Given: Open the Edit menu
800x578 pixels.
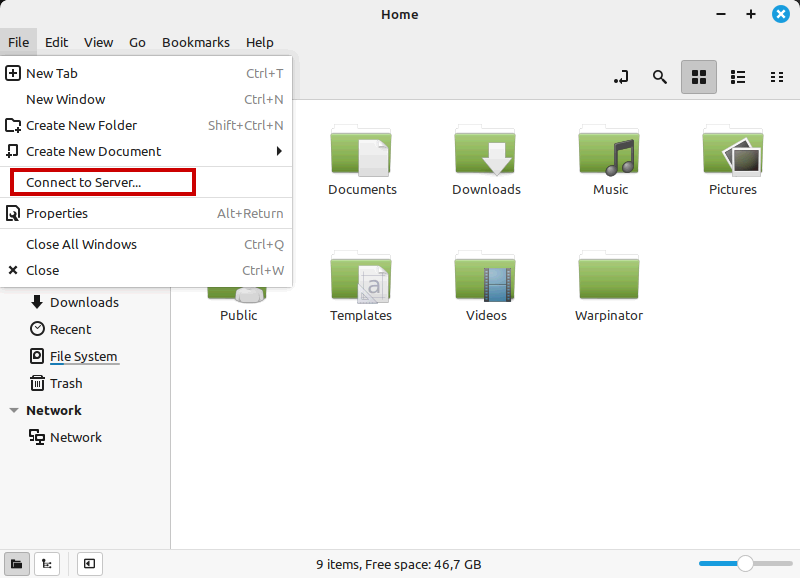Looking at the screenshot, I should pos(56,42).
